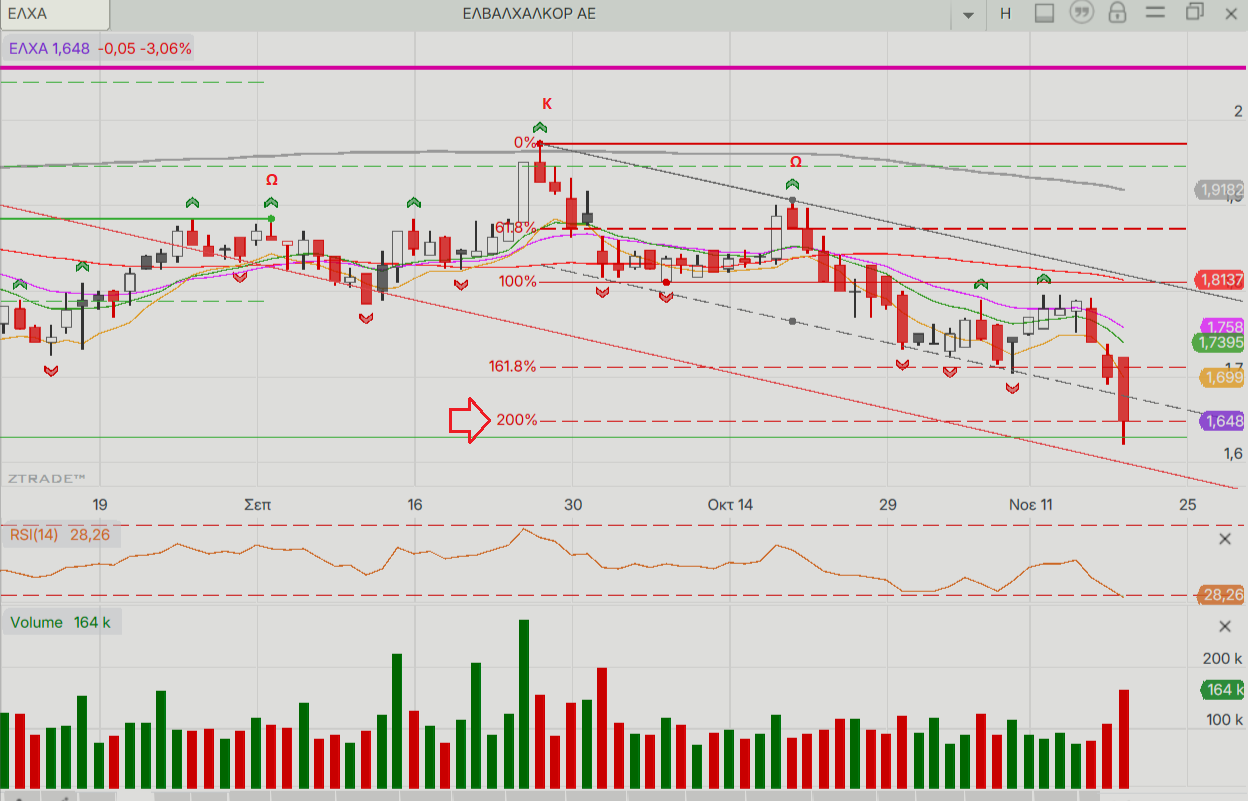Select the Fibonacci 161.8% level label
Screen dimensions: 1248x801
tap(512, 366)
